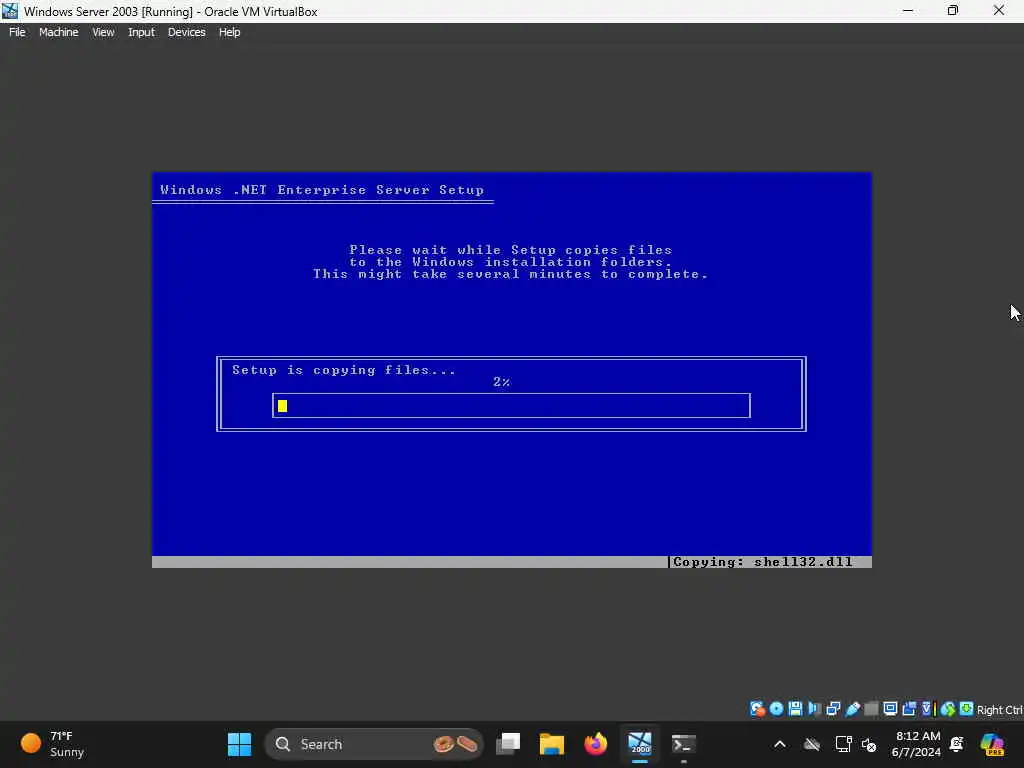The height and width of the screenshot is (768, 1024).
Task: Click the virtualization V status icon
Action: point(927,709)
